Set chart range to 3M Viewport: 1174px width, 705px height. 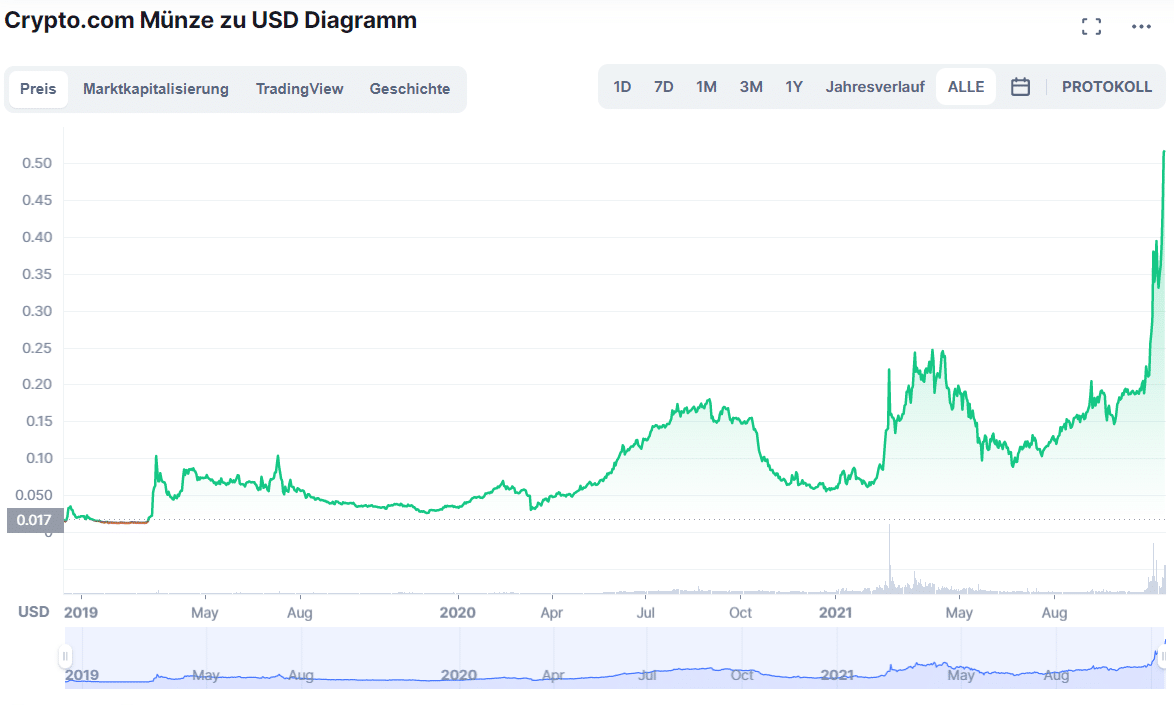(x=751, y=87)
